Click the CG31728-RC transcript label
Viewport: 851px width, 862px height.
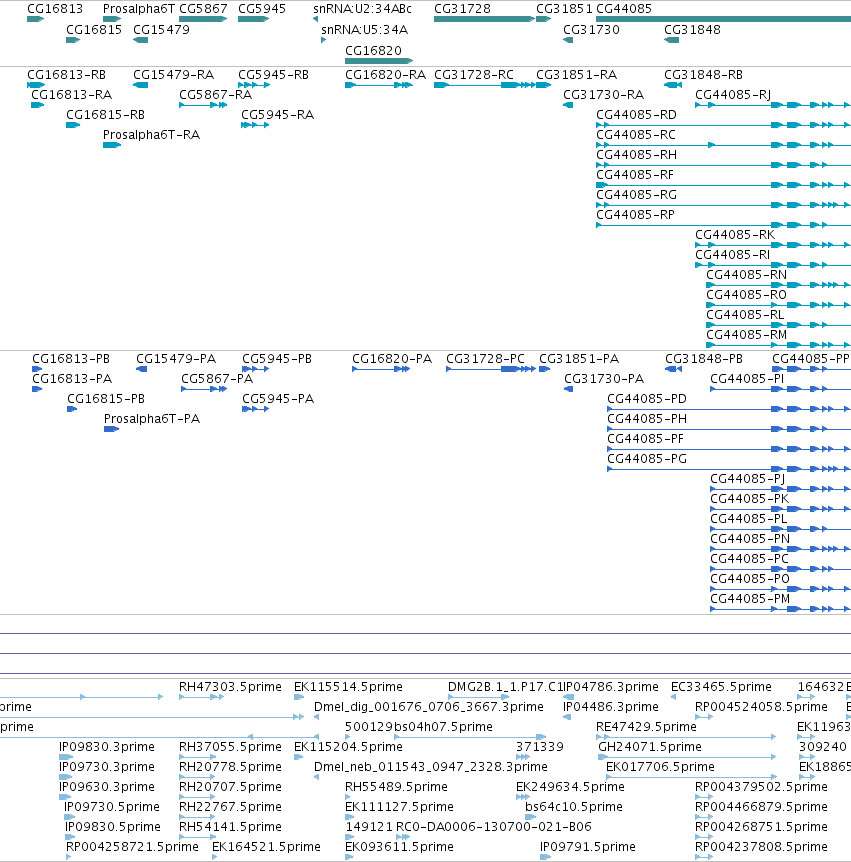pos(474,75)
